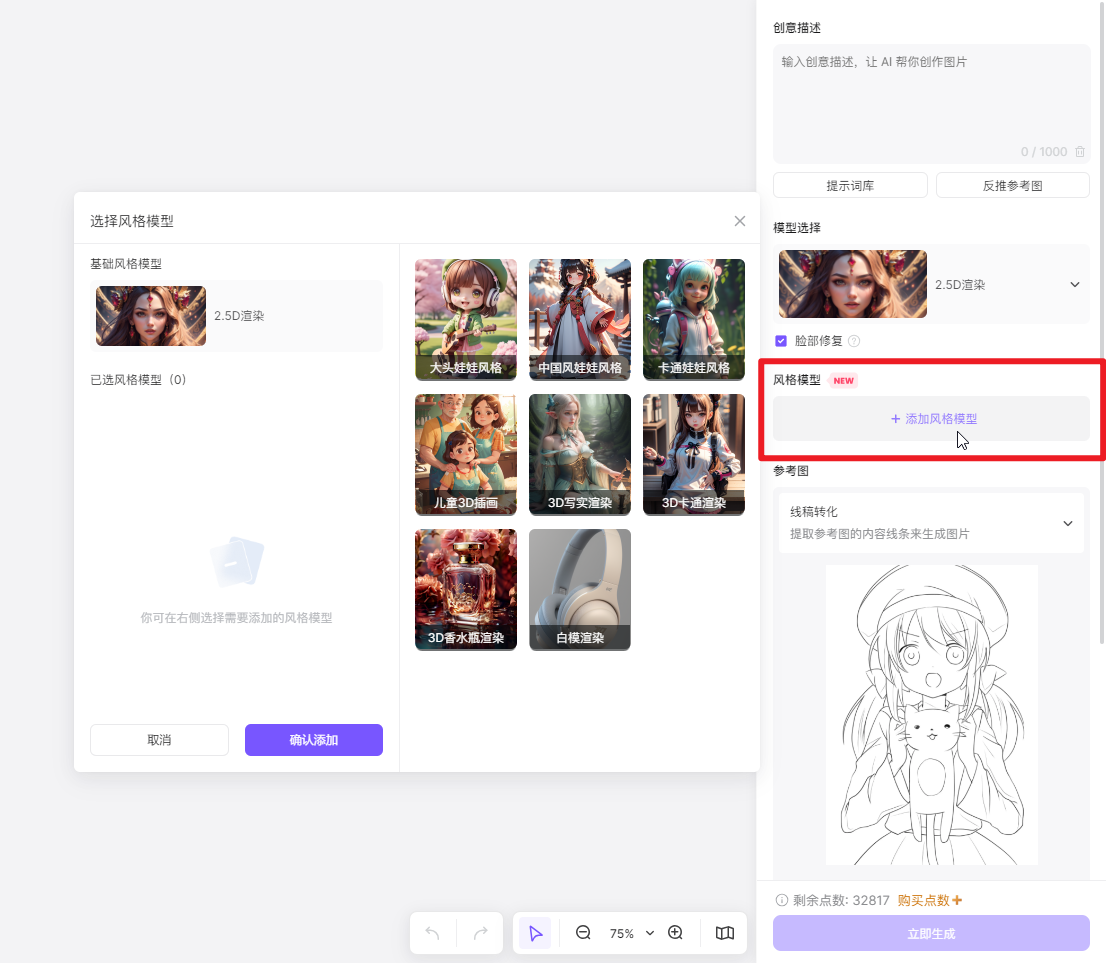The height and width of the screenshot is (963, 1106).
Task: Click the line-art reference image
Action: [931, 714]
